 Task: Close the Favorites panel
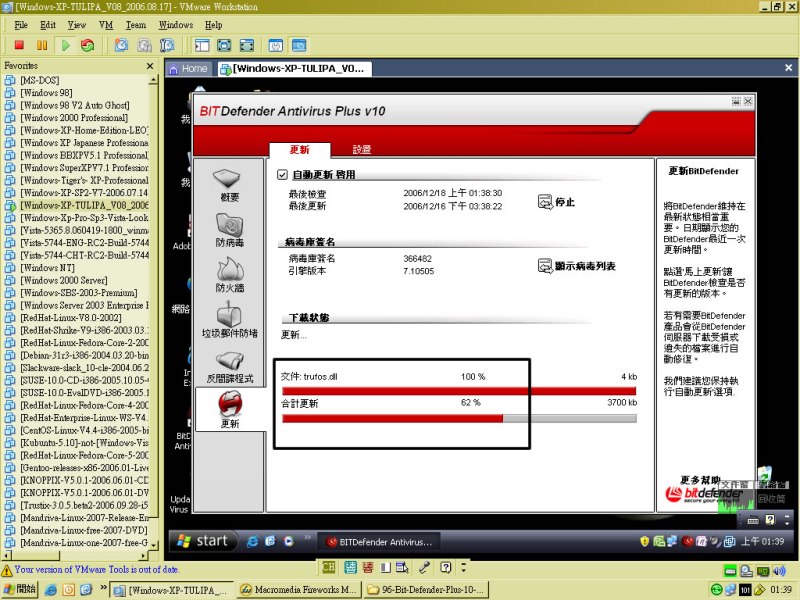[149, 66]
